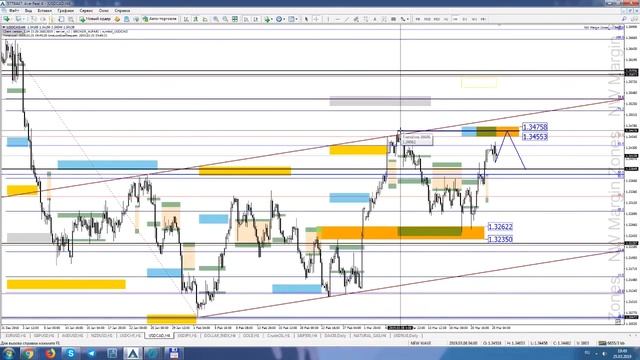Open Telegram from the taskbar
The height and width of the screenshot is (360, 640).
pyautogui.click(x=91, y=353)
